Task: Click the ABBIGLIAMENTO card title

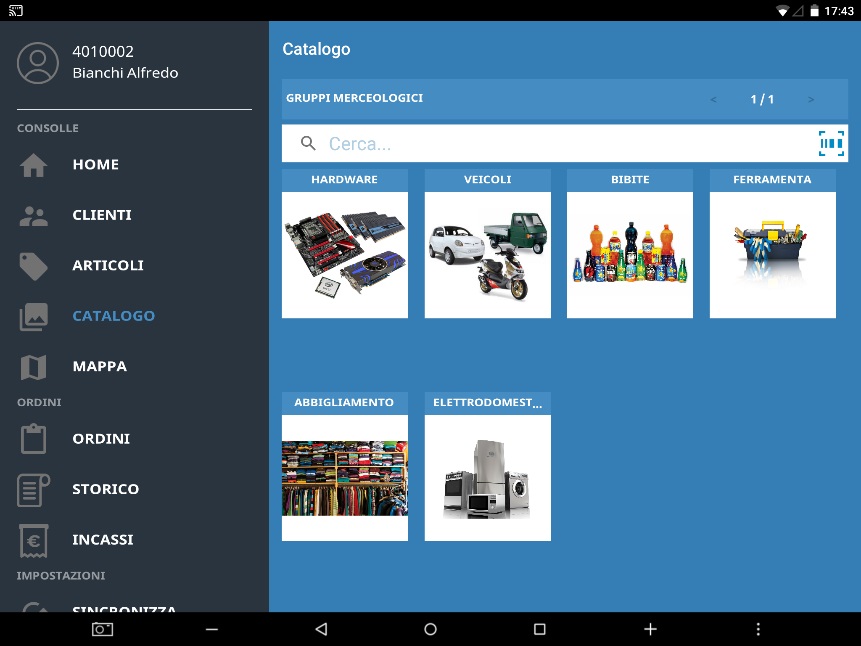Action: pos(344,403)
